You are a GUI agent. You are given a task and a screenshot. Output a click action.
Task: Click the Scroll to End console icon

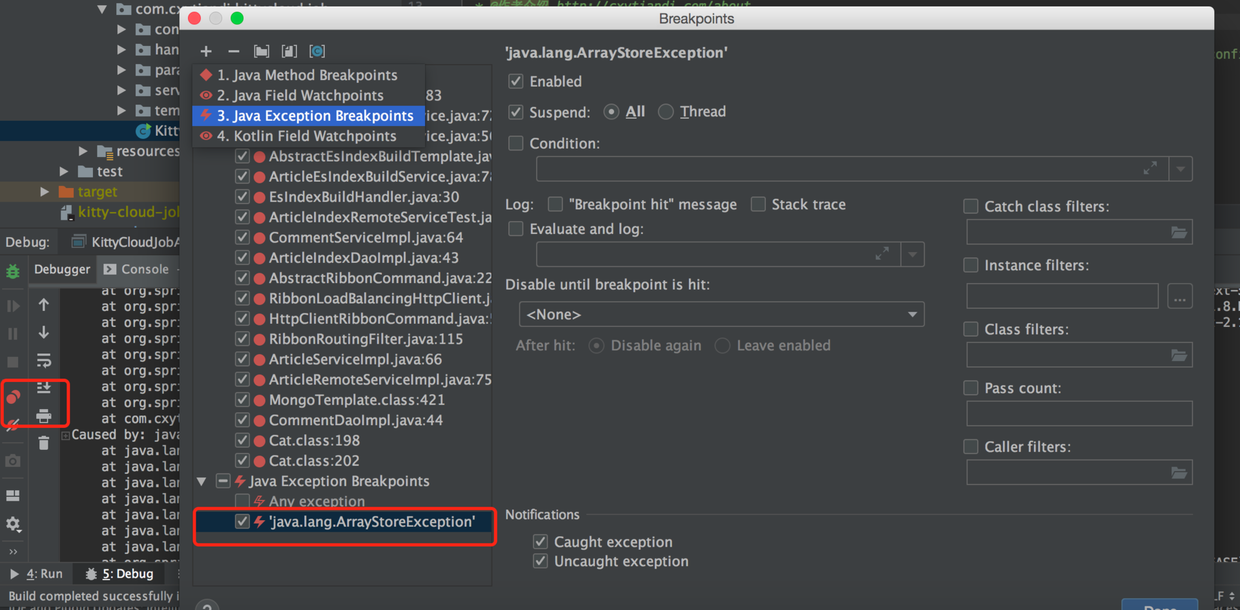pyautogui.click(x=44, y=387)
